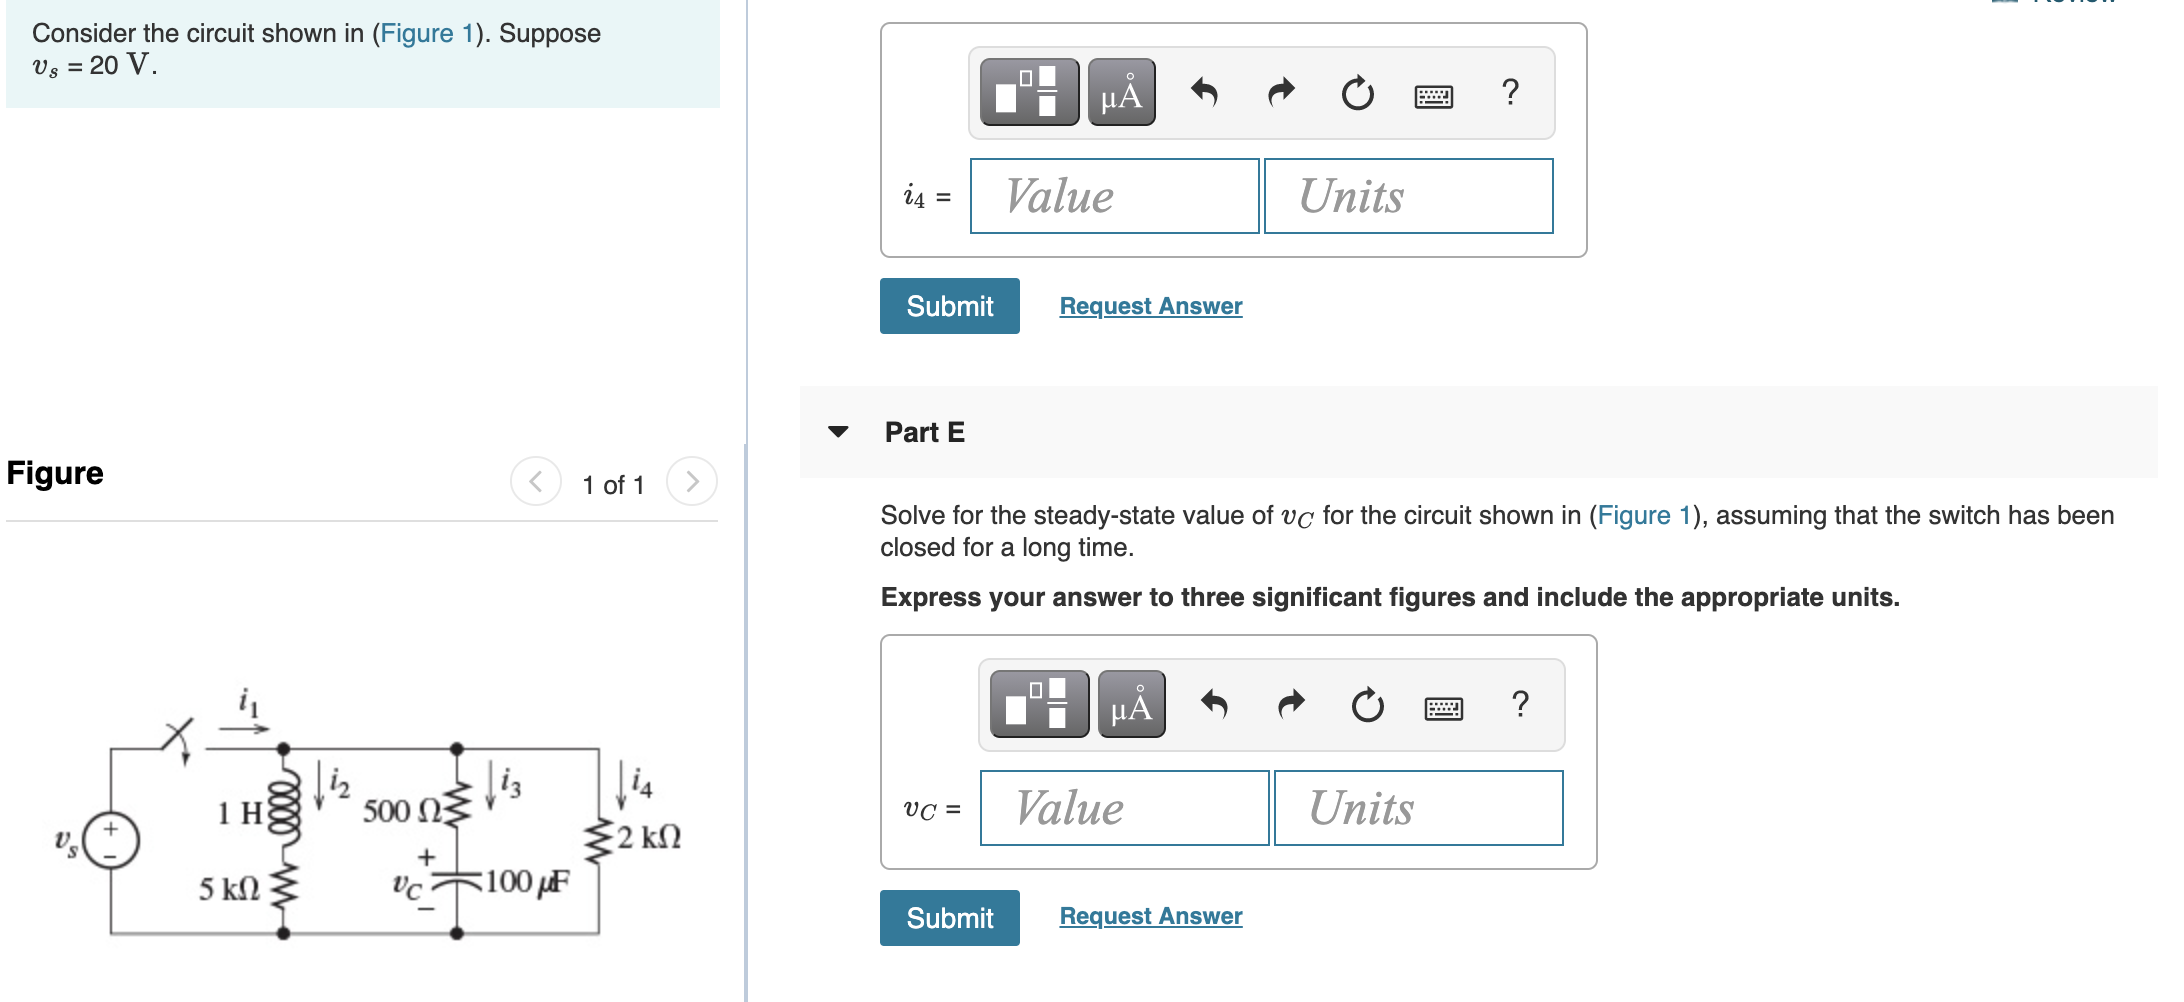Request Answer for Part E
The height and width of the screenshot is (1002, 2184).
[x=1150, y=915]
